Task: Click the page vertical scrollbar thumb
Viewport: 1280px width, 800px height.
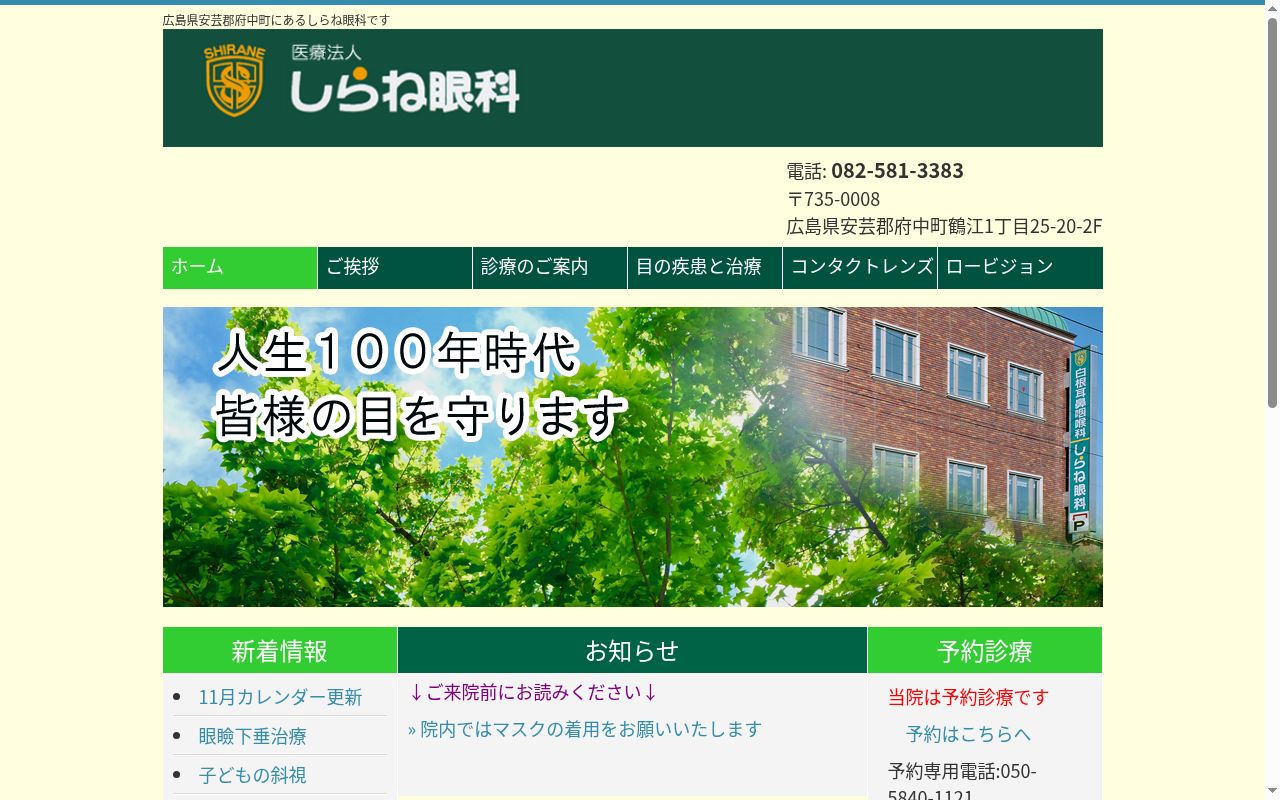Action: [1272, 212]
